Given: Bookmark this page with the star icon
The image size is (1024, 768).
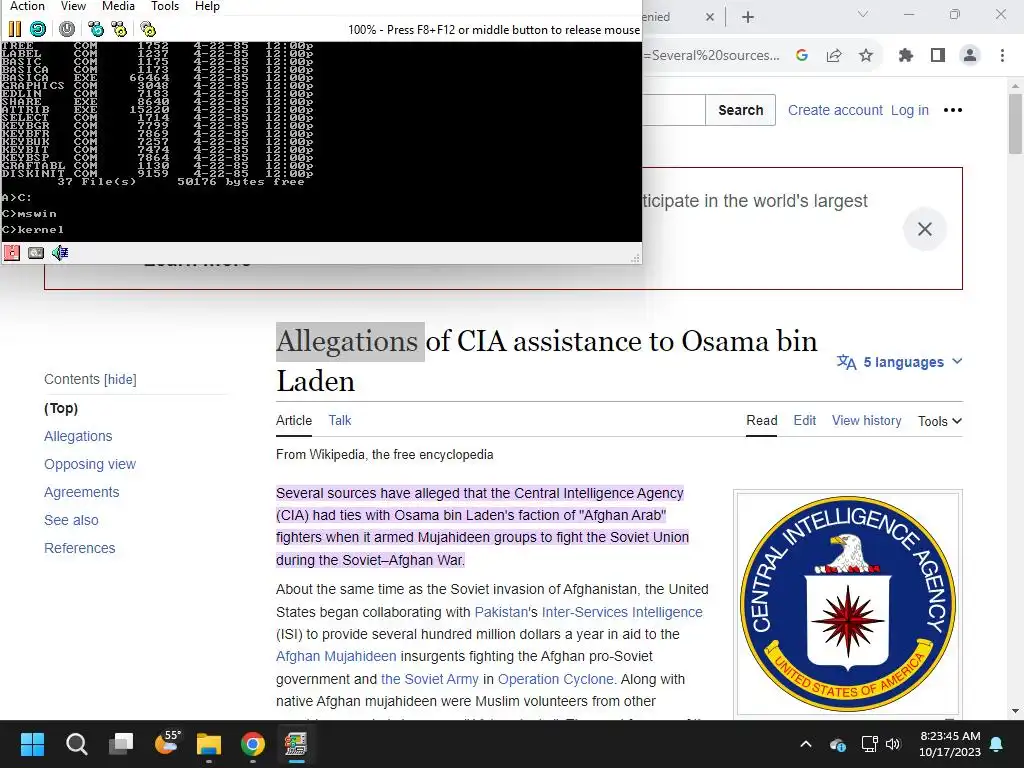Looking at the screenshot, I should tap(866, 56).
